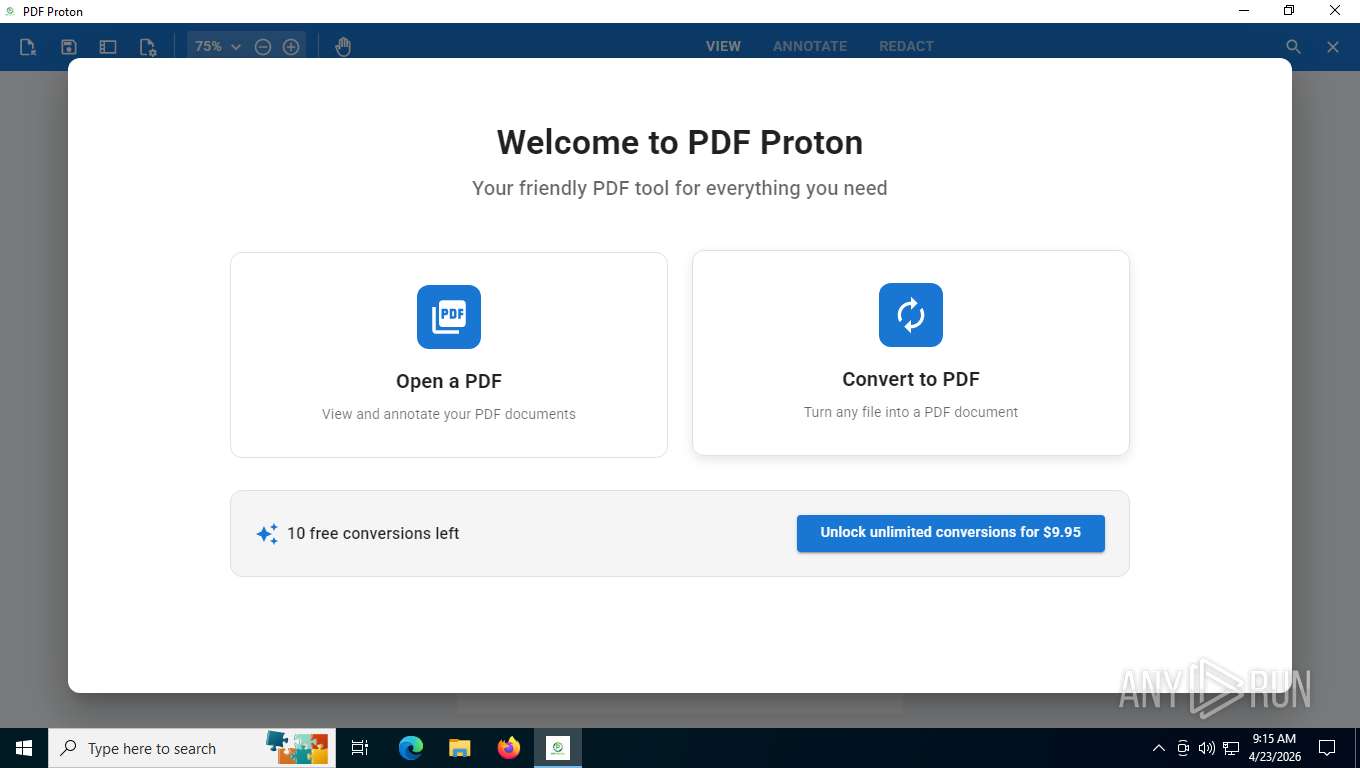Click 'View and annotate your PDF documents' text
The width and height of the screenshot is (1360, 768).
[449, 414]
